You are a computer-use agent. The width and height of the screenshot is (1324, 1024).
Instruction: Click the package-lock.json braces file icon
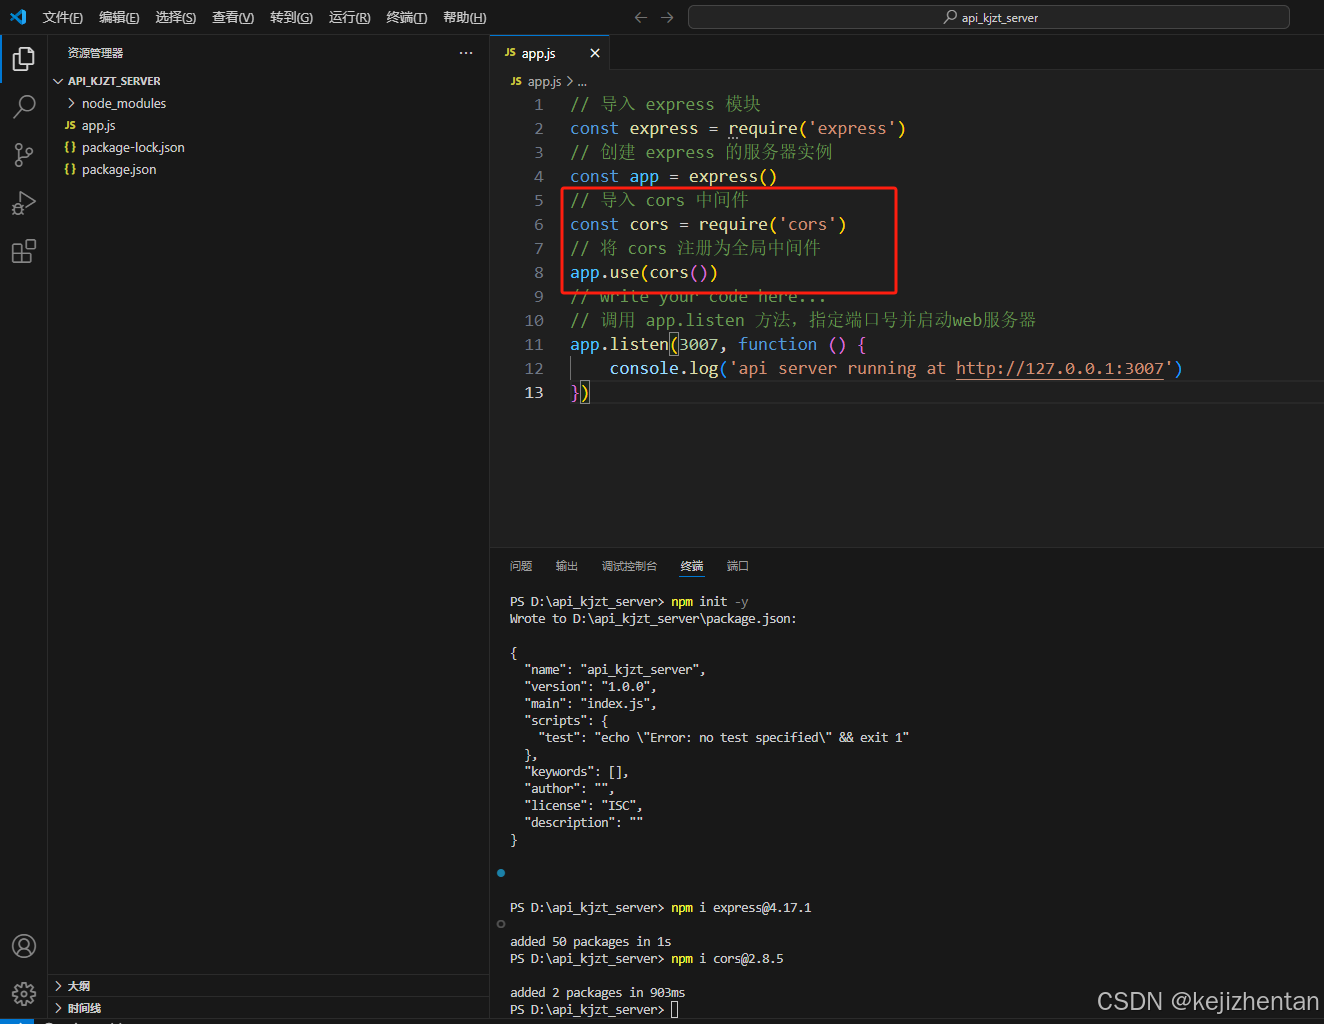[70, 147]
